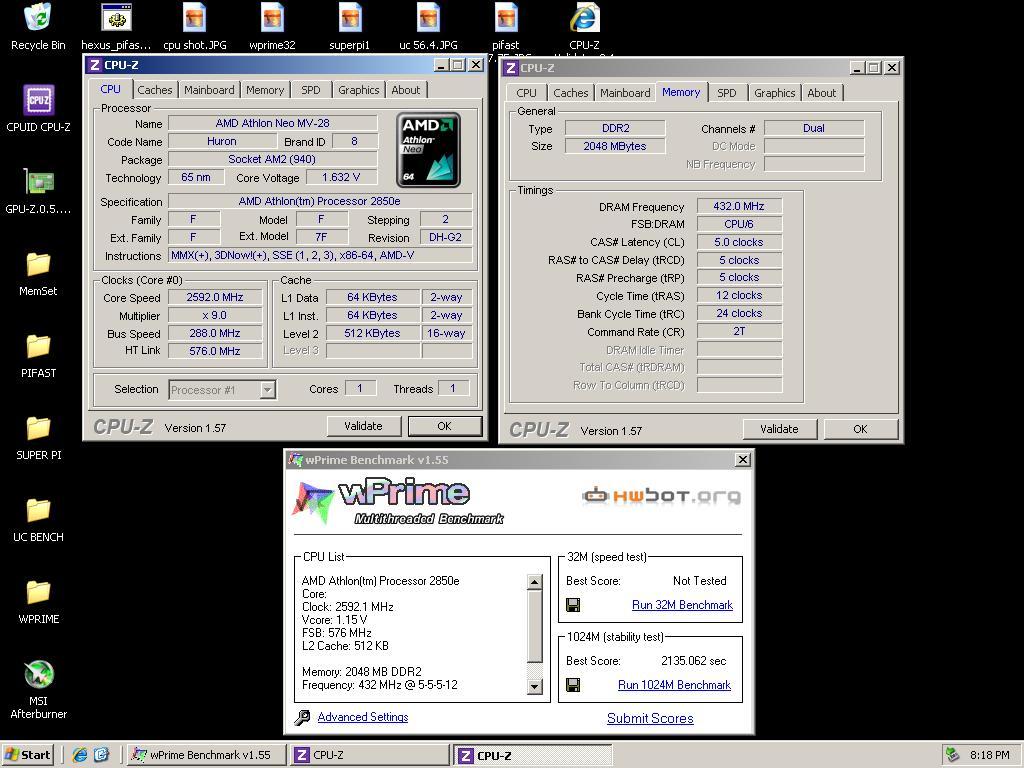Click the Internet Explorer quick launch icon in taskbar
Image resolution: width=1024 pixels, height=768 pixels.
tap(80, 755)
